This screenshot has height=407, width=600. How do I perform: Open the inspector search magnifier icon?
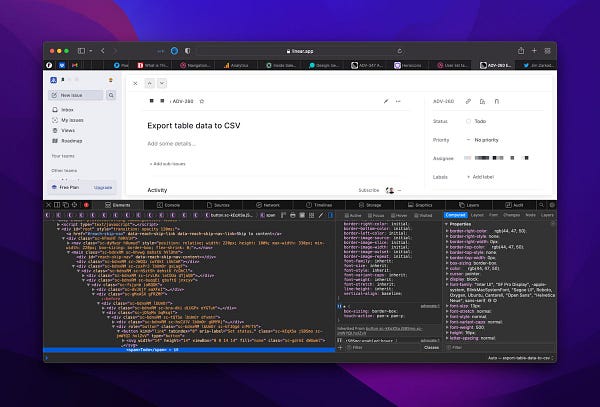[541, 205]
